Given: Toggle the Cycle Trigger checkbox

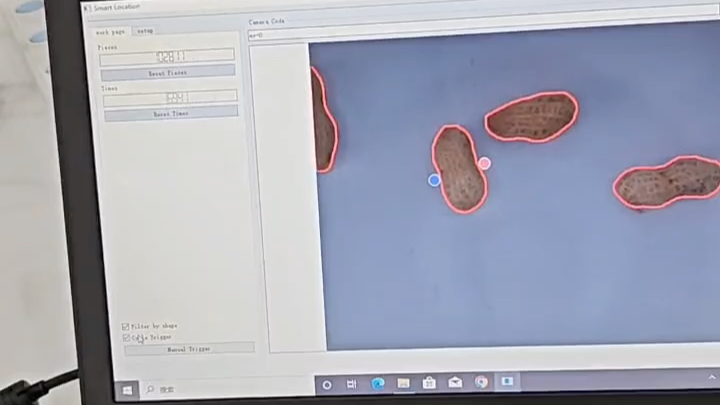Looking at the screenshot, I should 126,338.
